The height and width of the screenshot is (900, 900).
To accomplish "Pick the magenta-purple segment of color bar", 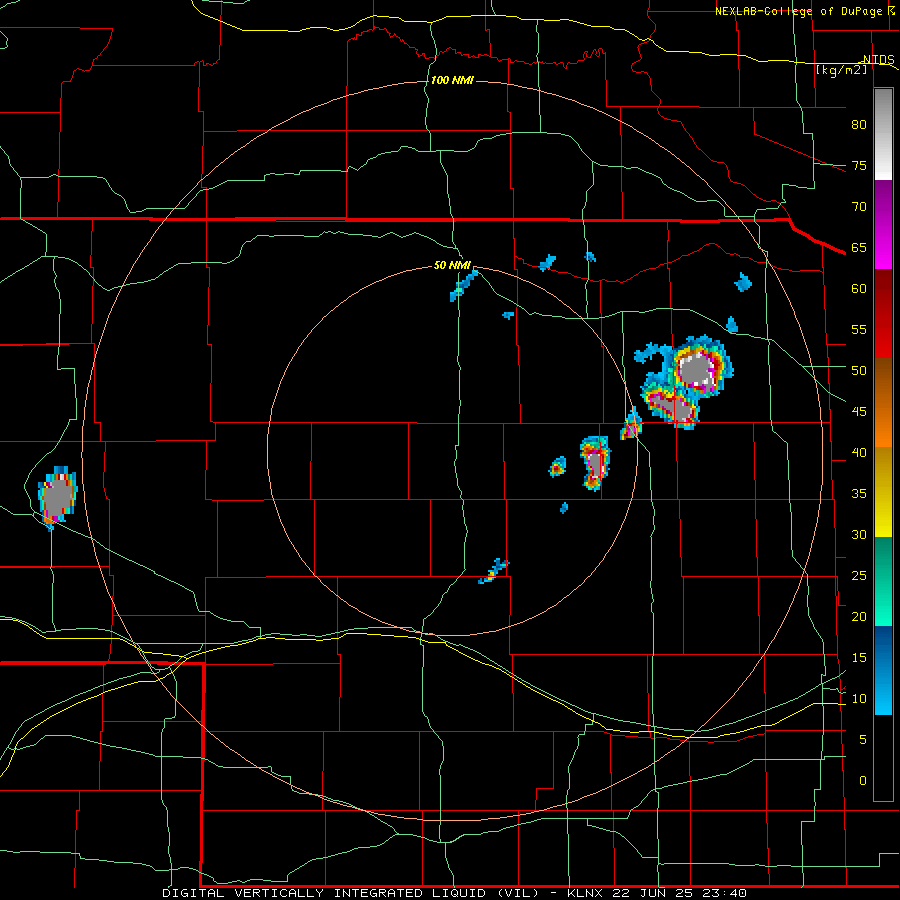I will tap(883, 225).
